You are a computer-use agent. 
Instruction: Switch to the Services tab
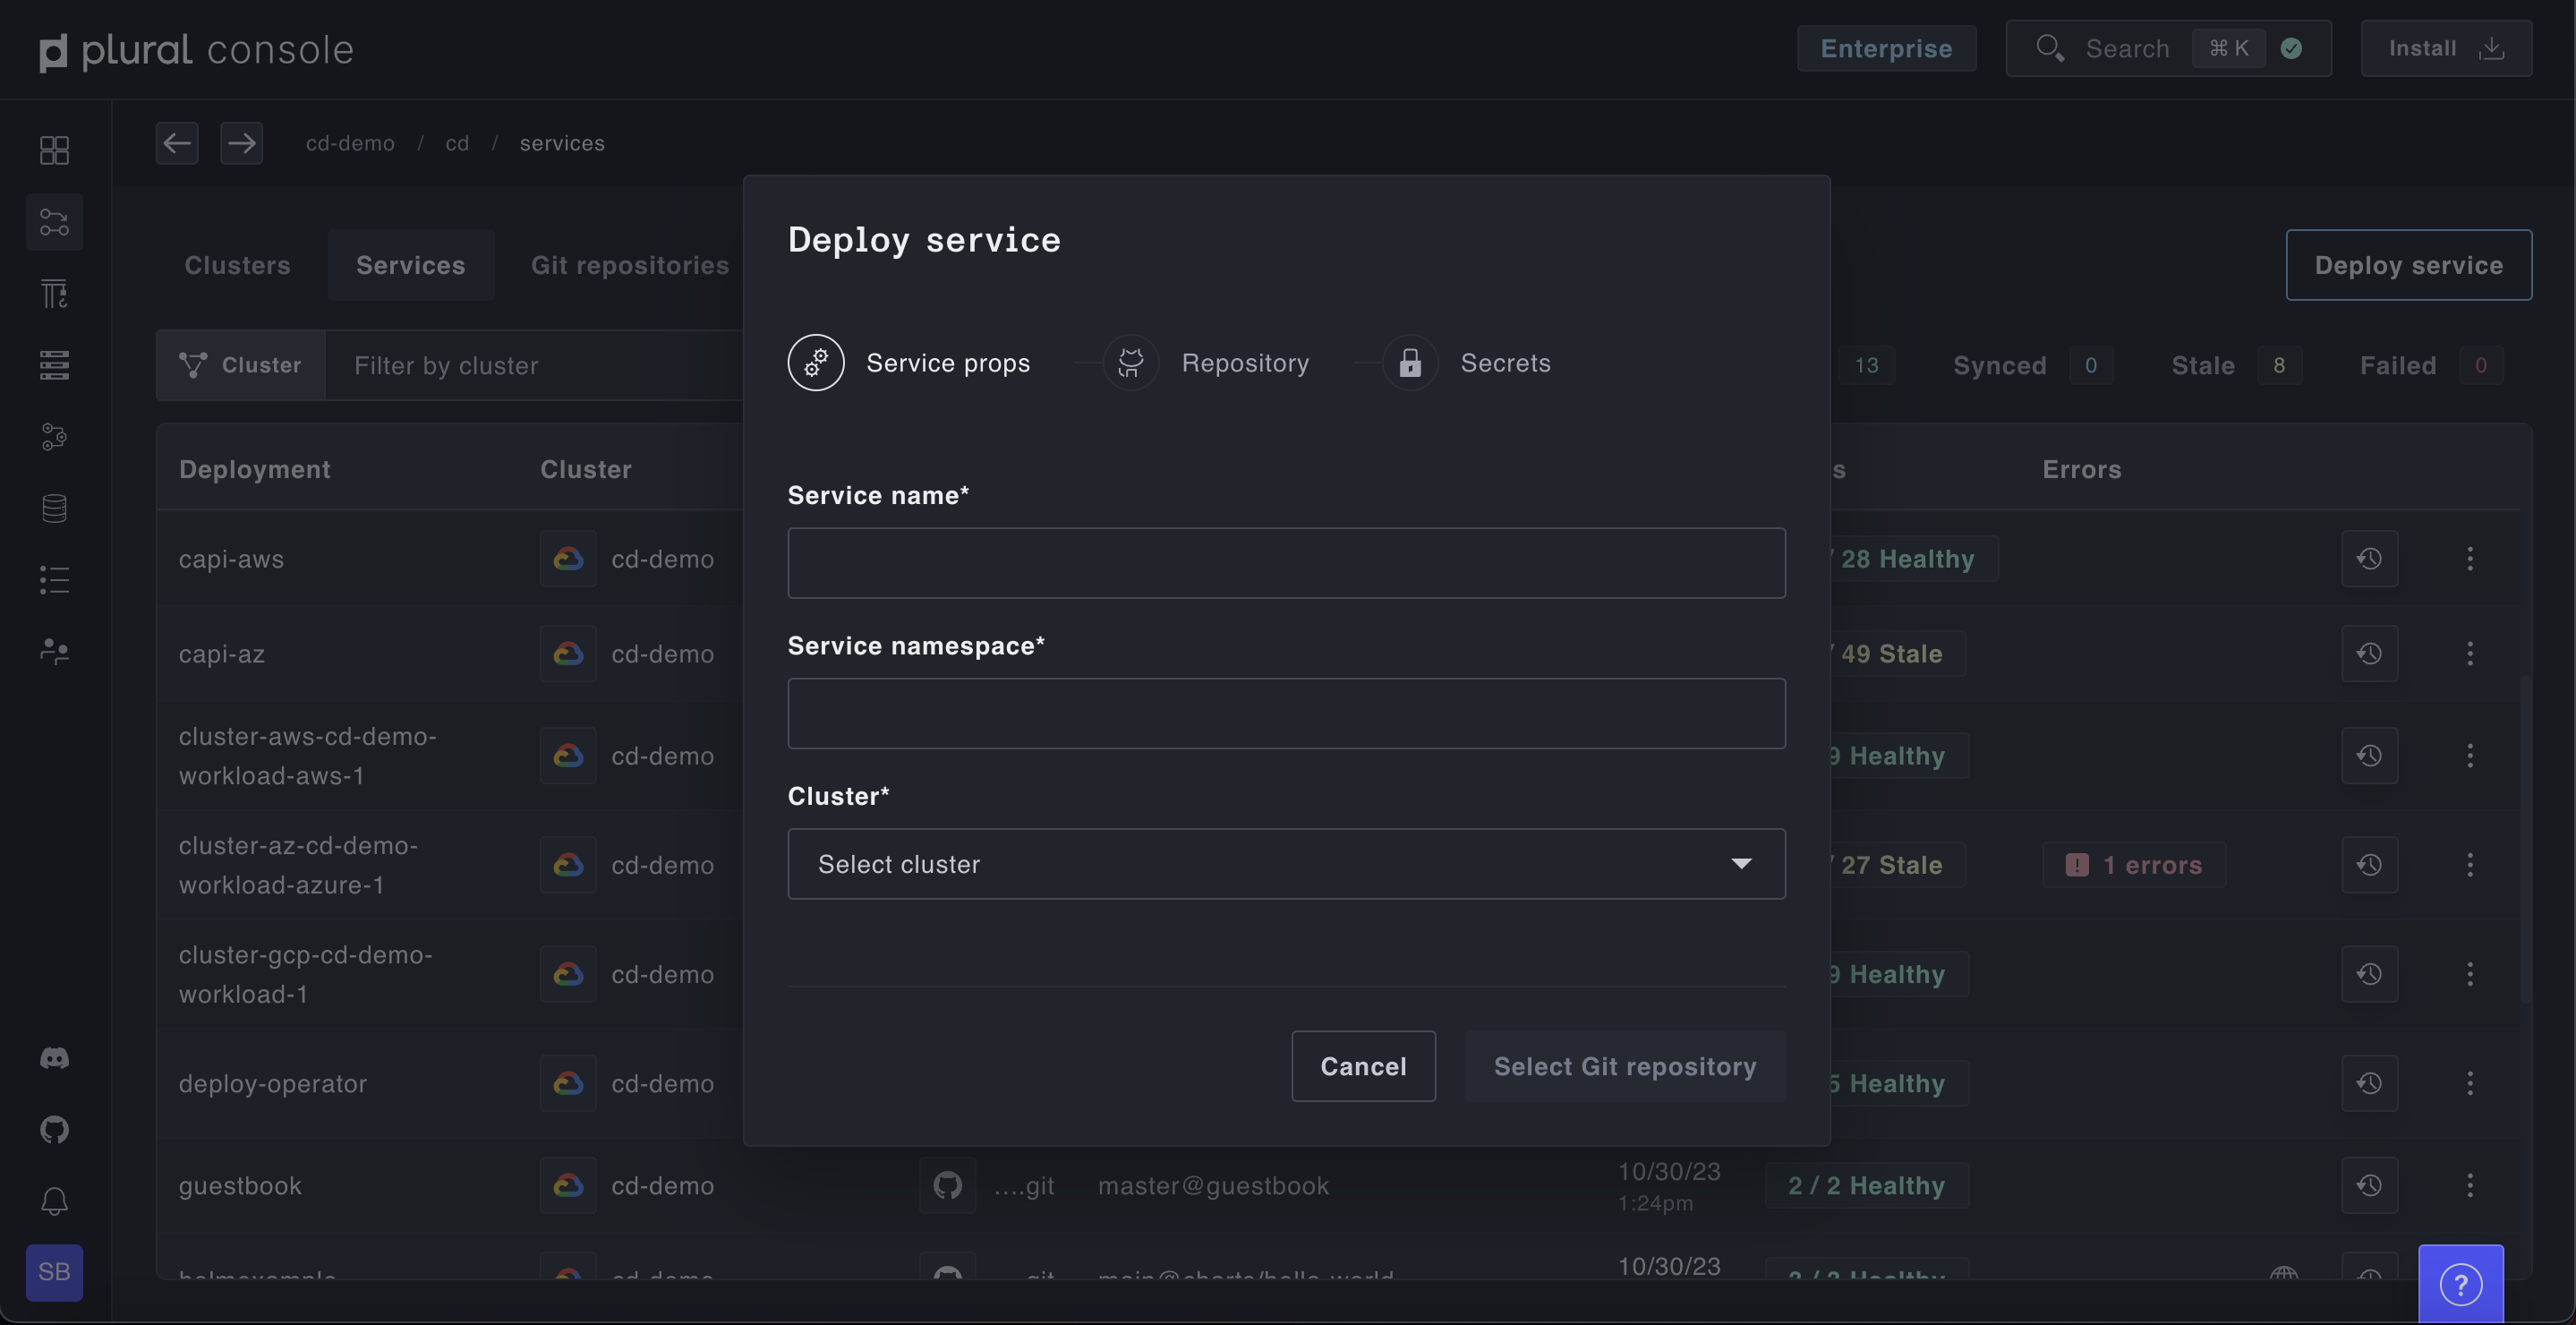coord(411,265)
